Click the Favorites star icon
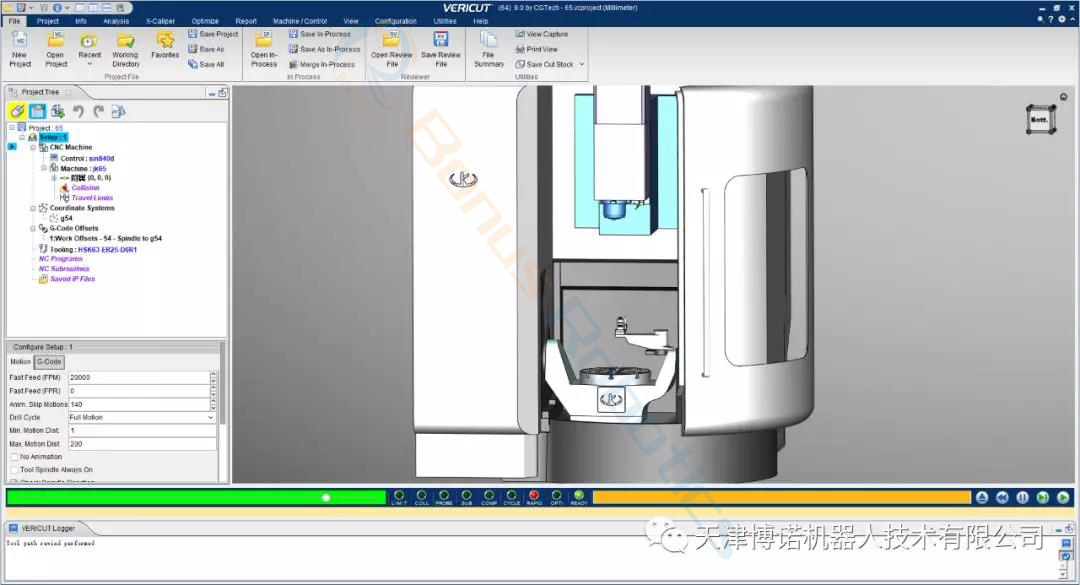The width and height of the screenshot is (1080, 585). tap(165, 40)
